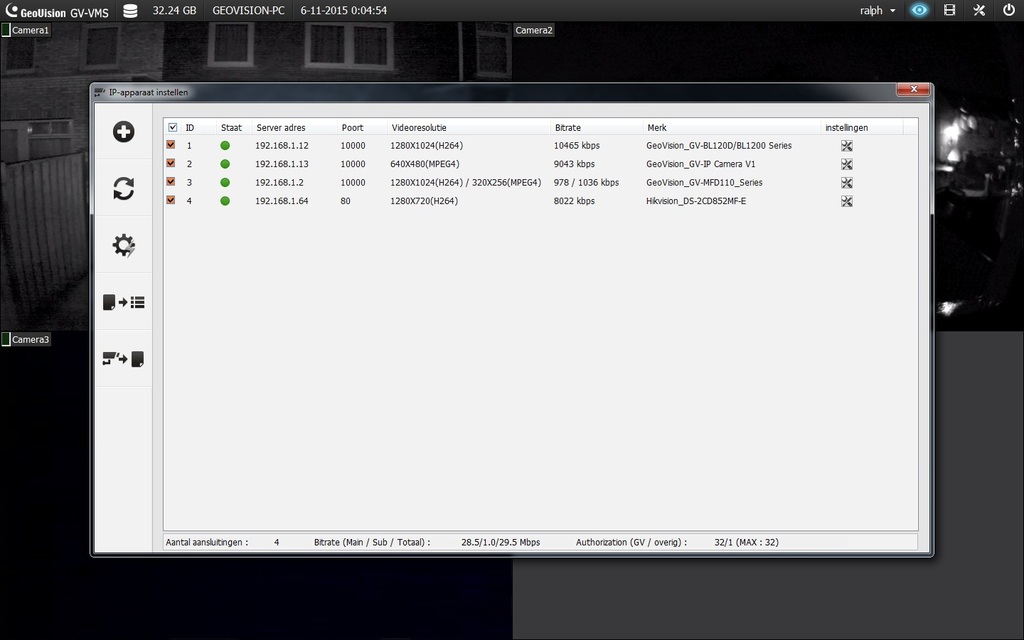Sort by the Server adres column header
Viewport: 1024px width, 640px height.
click(x=281, y=128)
